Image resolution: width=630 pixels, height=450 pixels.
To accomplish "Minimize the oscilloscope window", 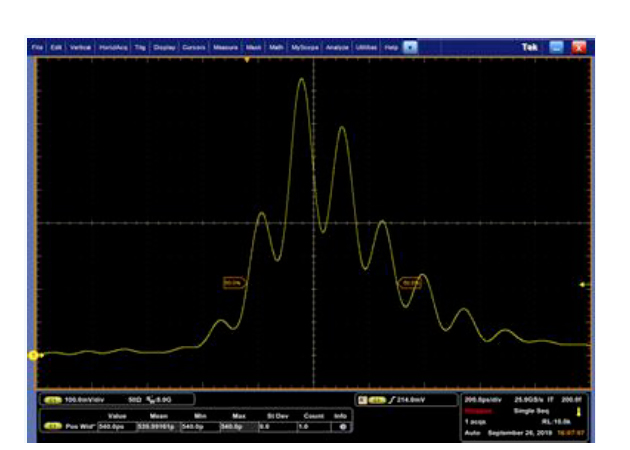I will point(556,47).
